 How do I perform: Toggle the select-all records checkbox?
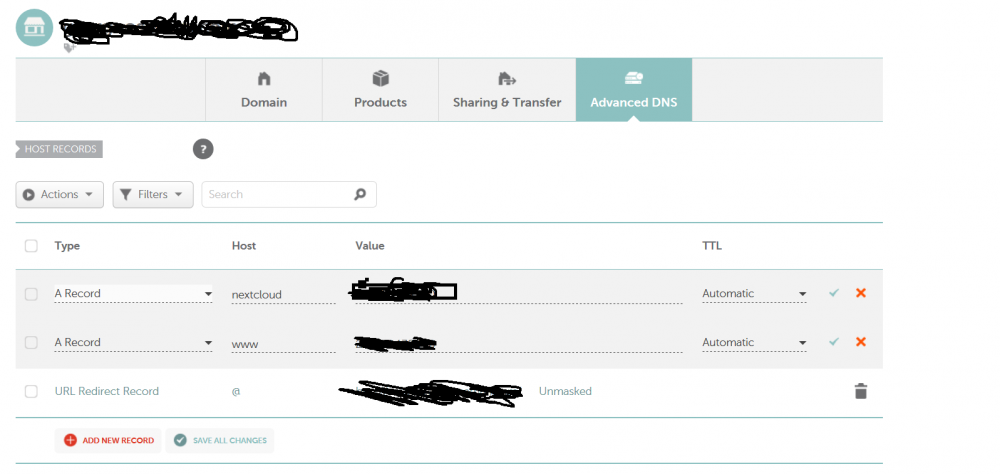31,246
